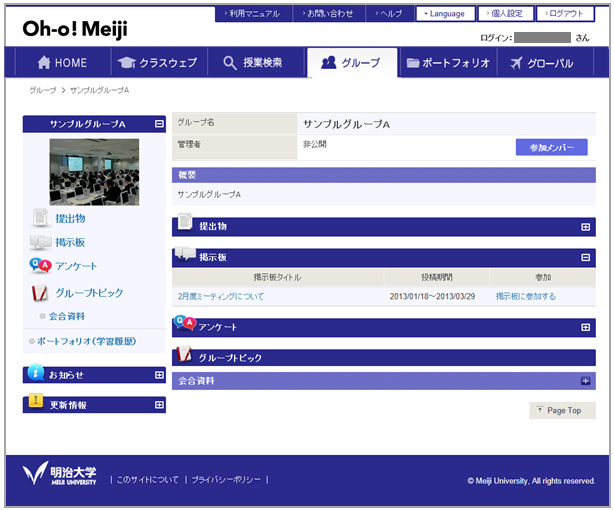
Task: Click the 参加メンバー button
Action: pyautogui.click(x=551, y=147)
